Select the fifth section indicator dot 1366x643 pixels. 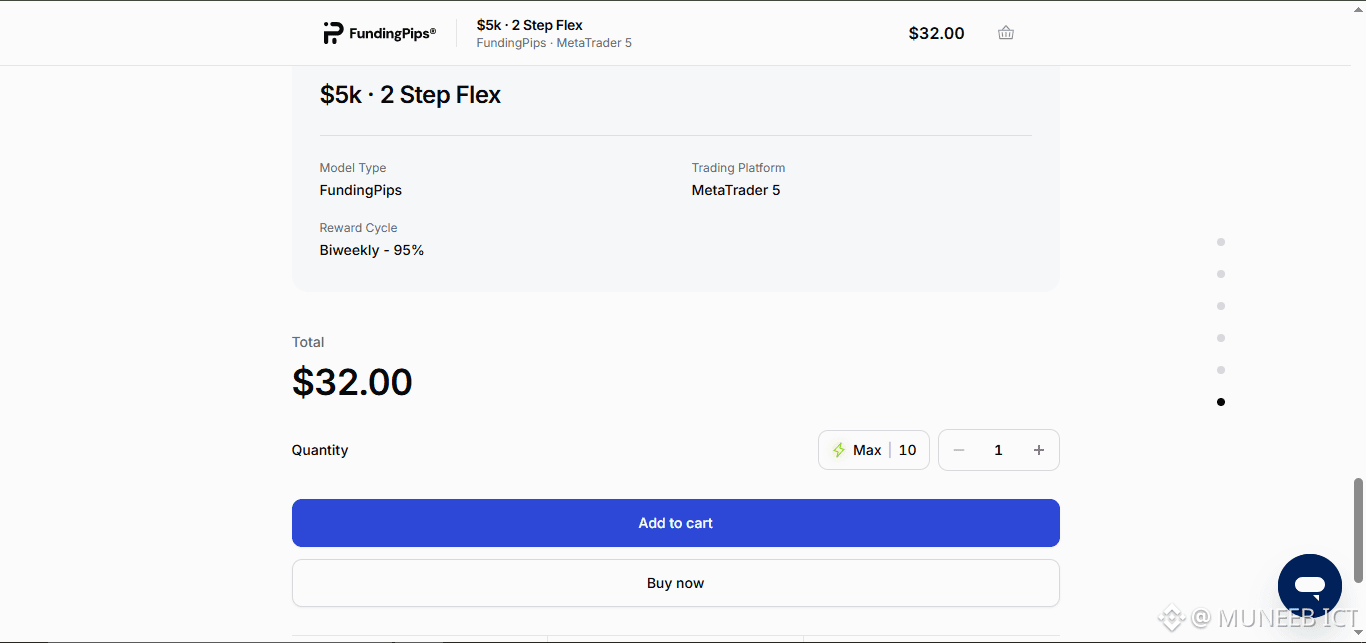(x=1221, y=370)
